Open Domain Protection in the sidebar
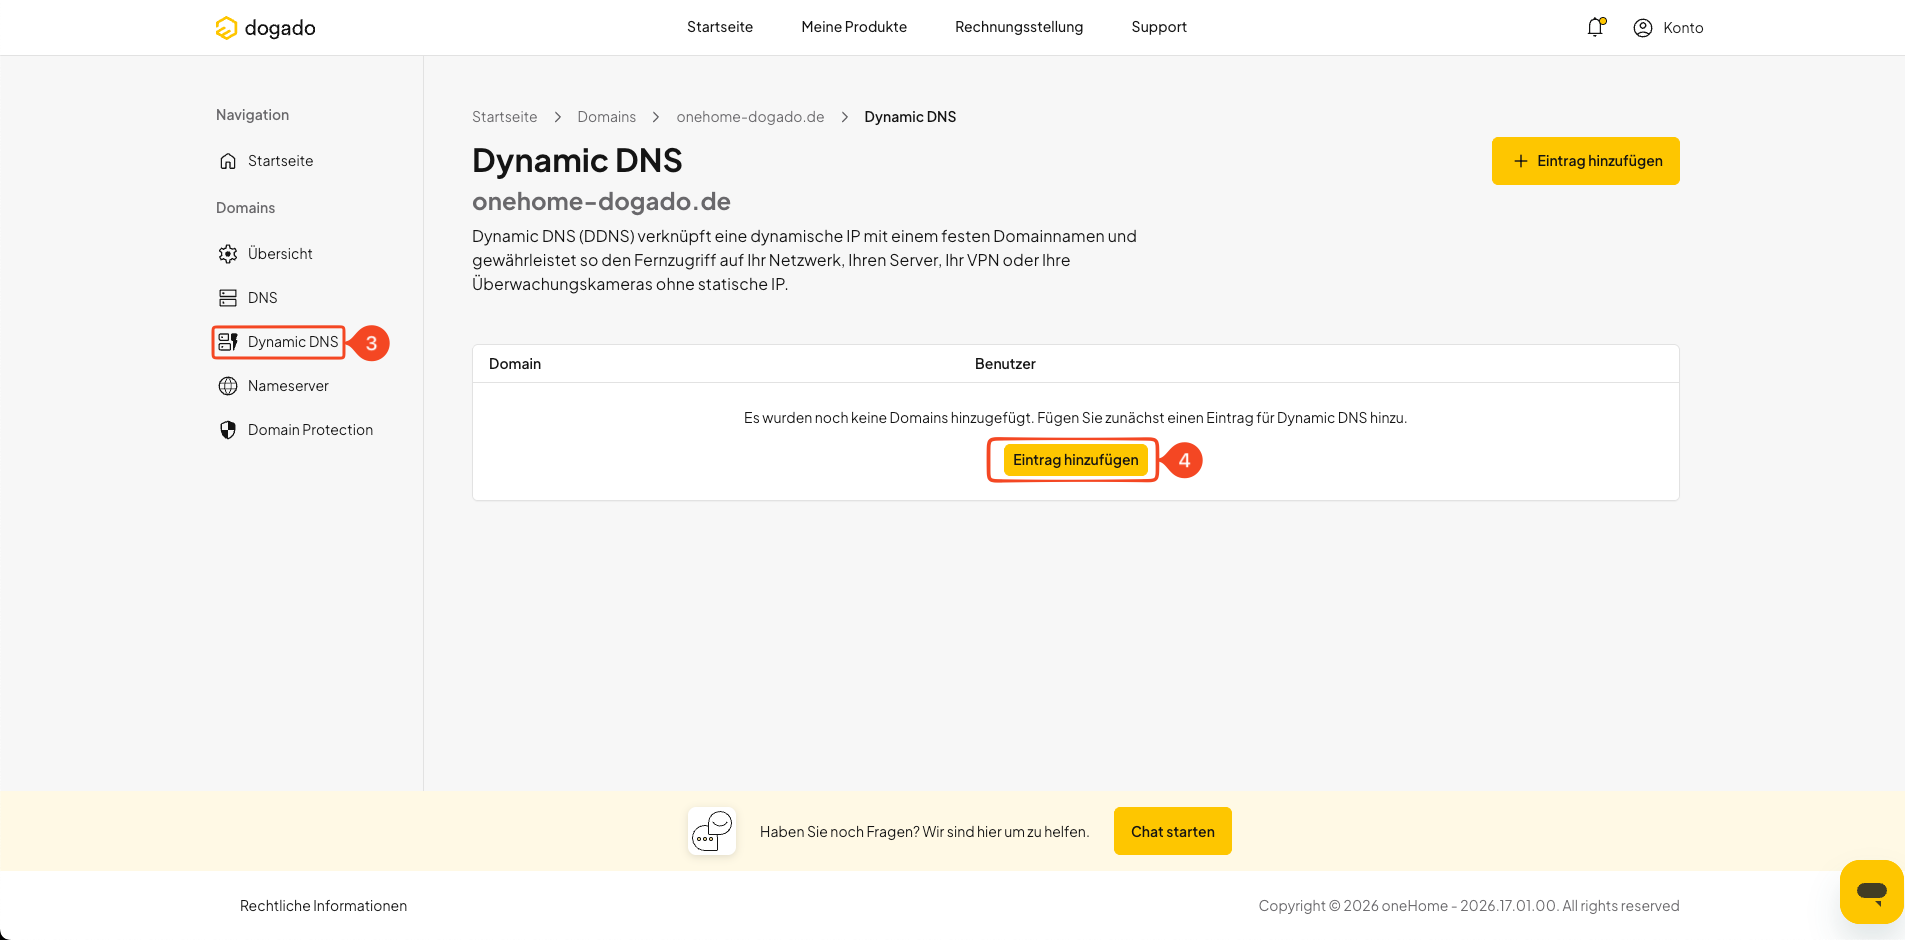The image size is (1905, 940). click(310, 430)
